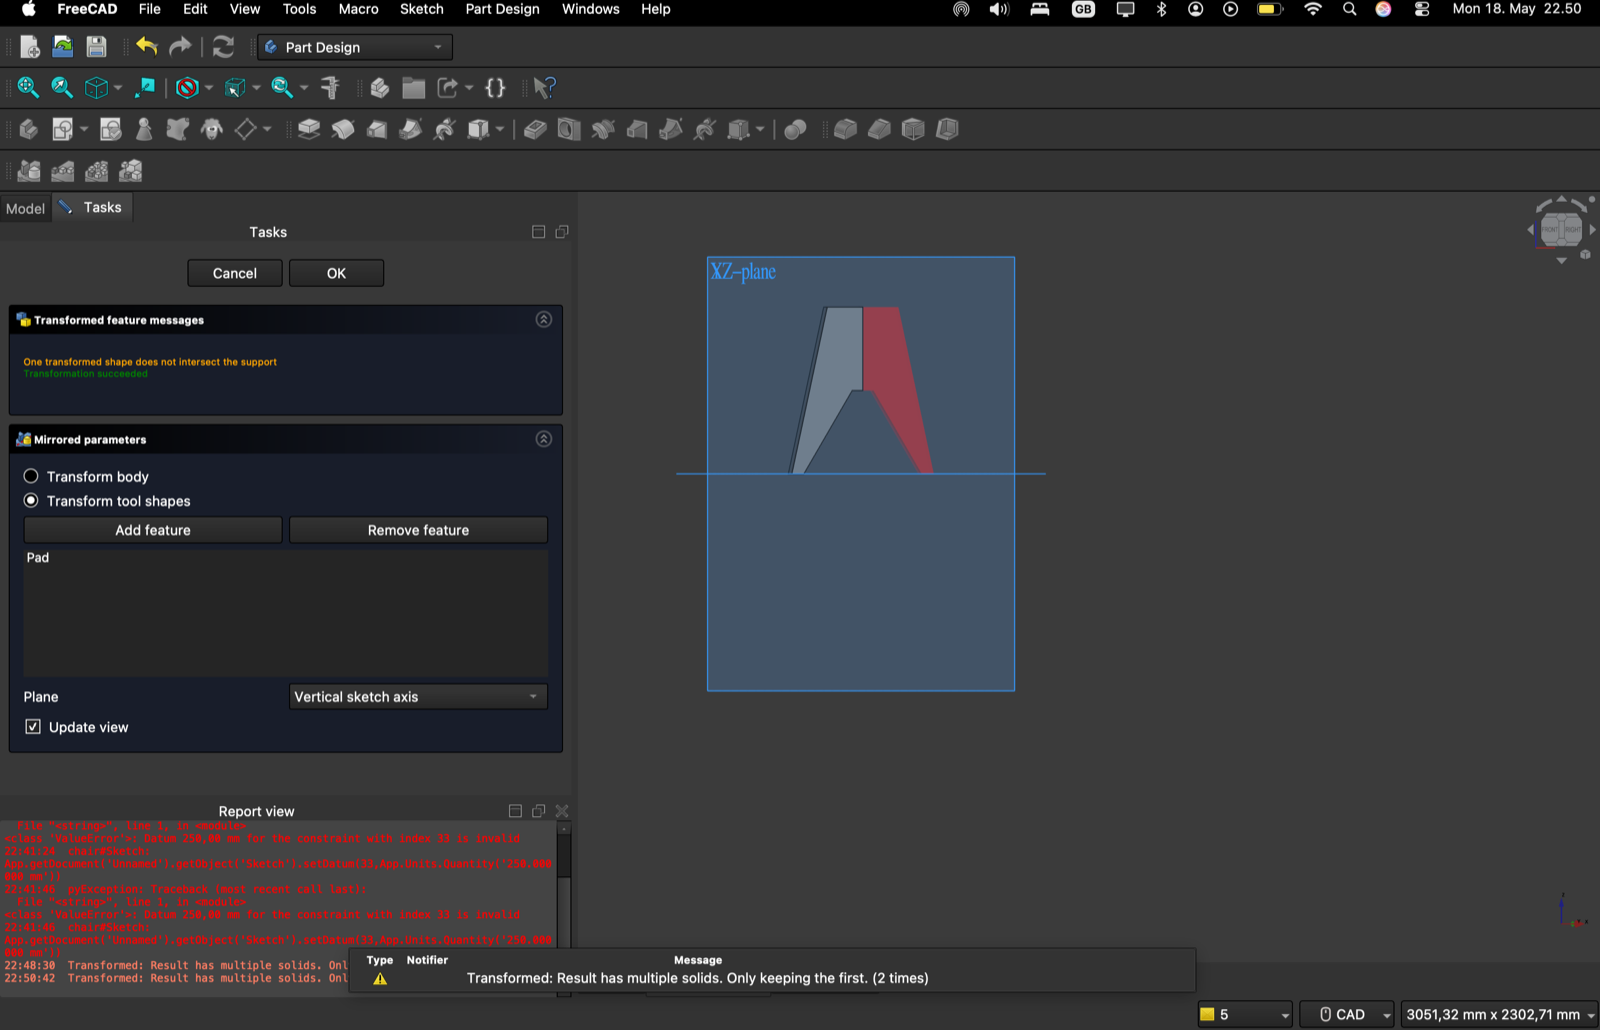Open a file with the folder icon
The width and height of the screenshot is (1600, 1030).
click(x=63, y=47)
